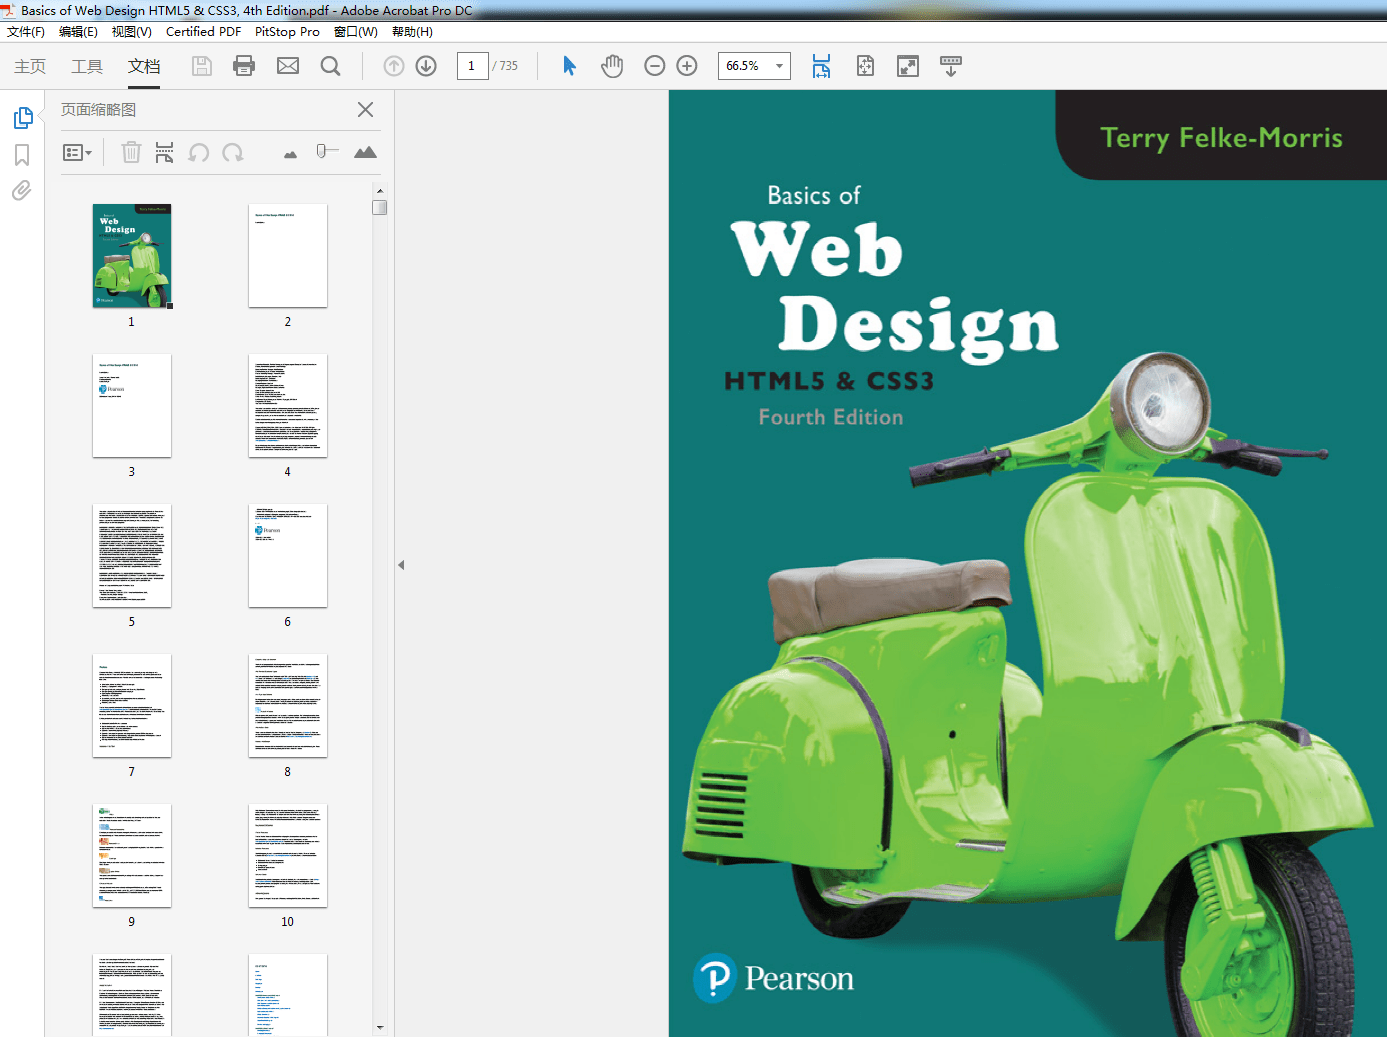This screenshot has height=1037, width=1387.
Task: Select page 5 thumbnail
Action: (131, 556)
